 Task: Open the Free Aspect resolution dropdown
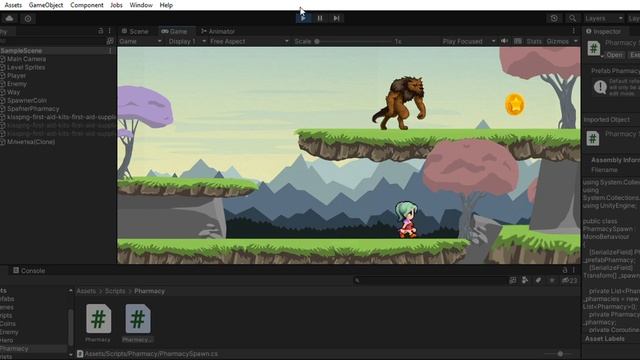click(x=249, y=41)
